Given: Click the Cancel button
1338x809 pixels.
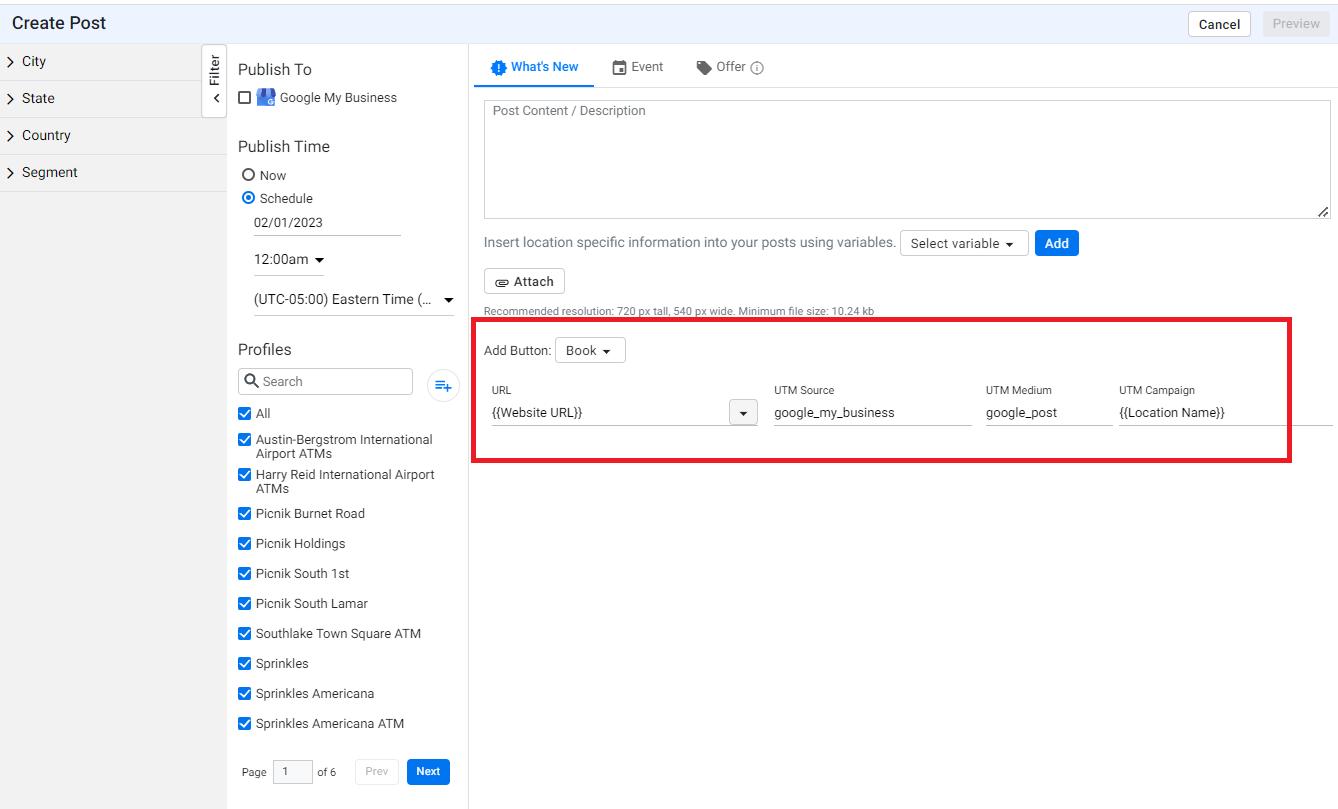Looking at the screenshot, I should tap(1219, 24).
